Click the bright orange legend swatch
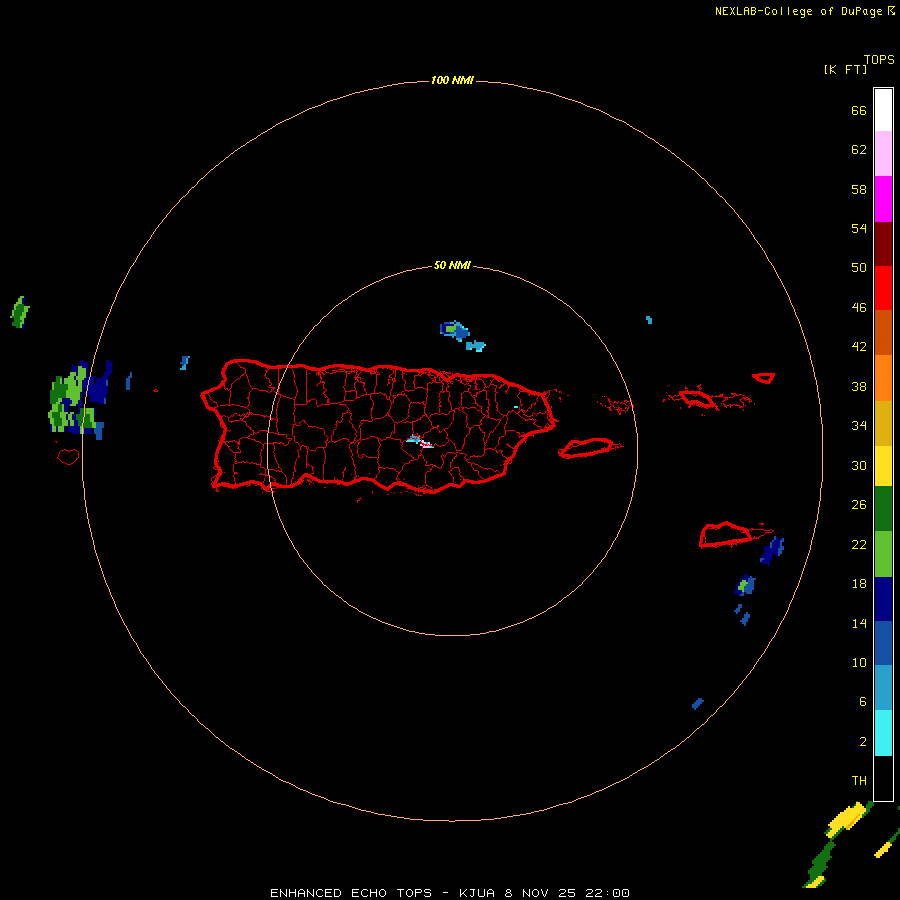This screenshot has height=900, width=900. pos(883,378)
